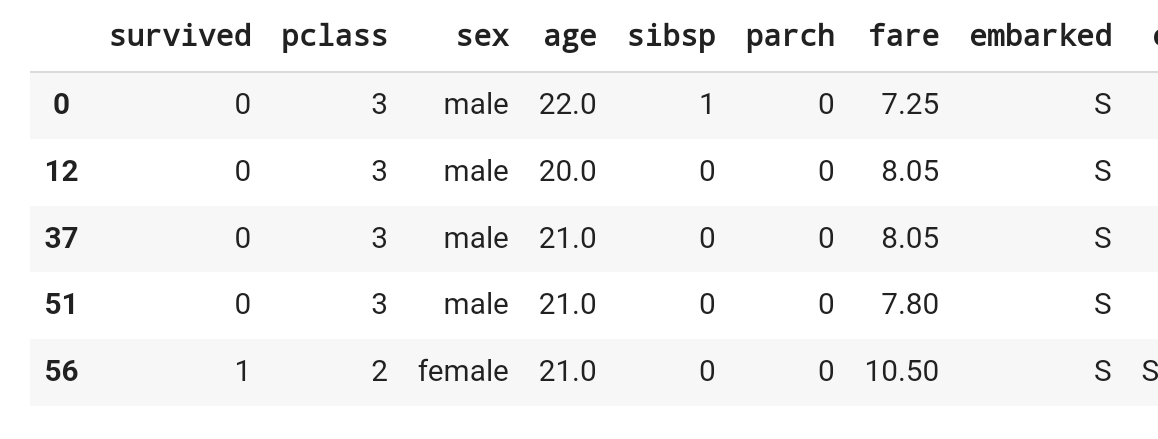Select row index 12
The image size is (1158, 439).
(x=61, y=171)
